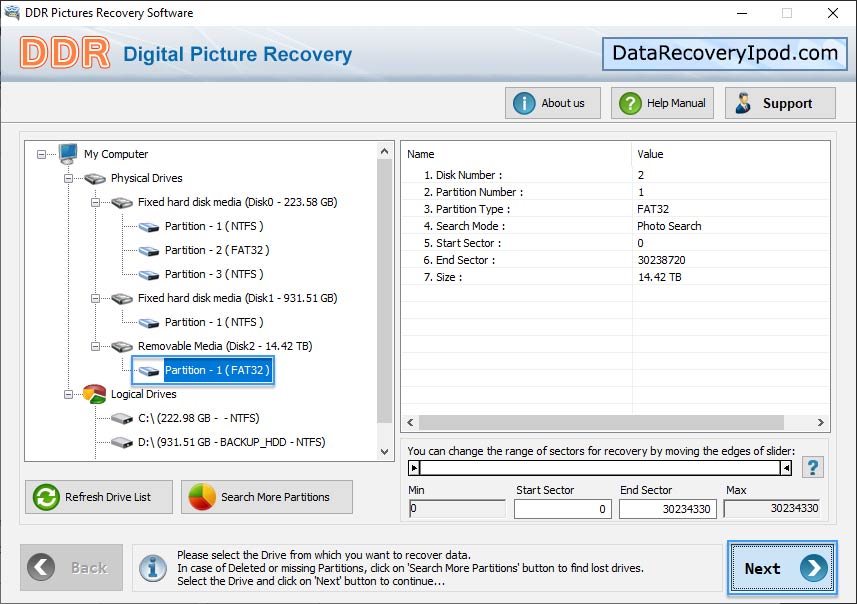Click right edge handle of sector slider
The width and height of the screenshot is (857, 604).
(786, 468)
